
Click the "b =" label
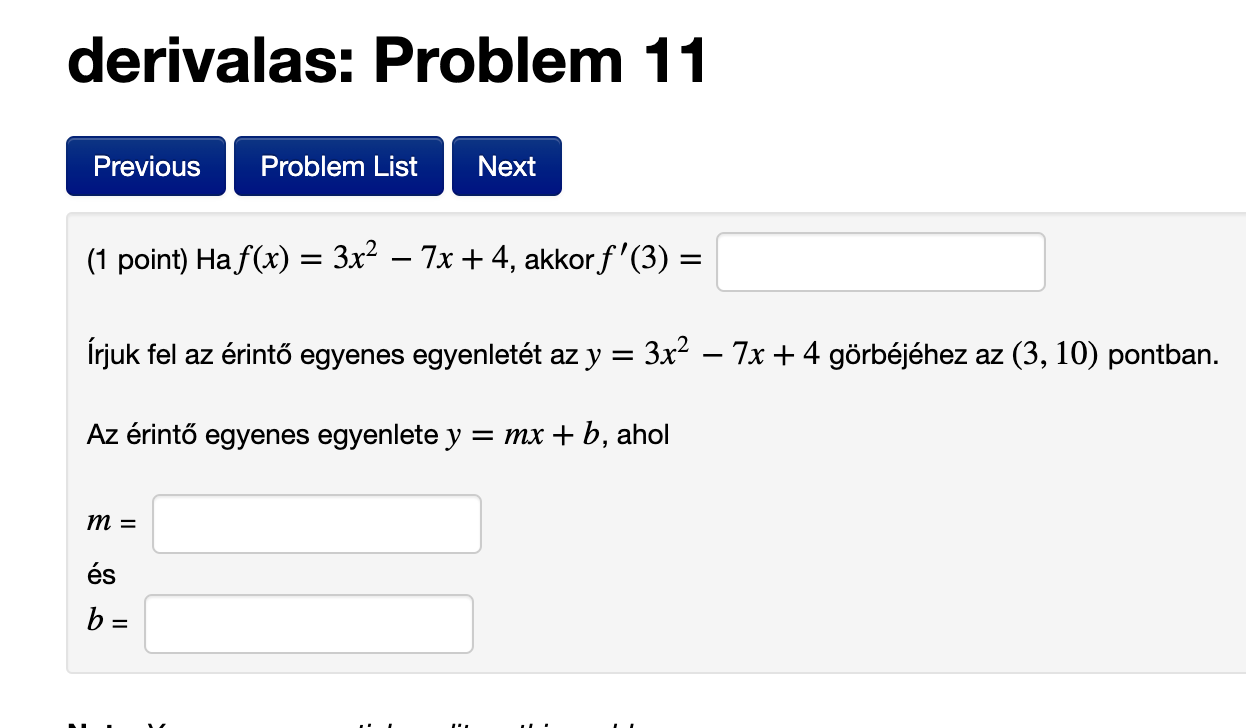(107, 623)
